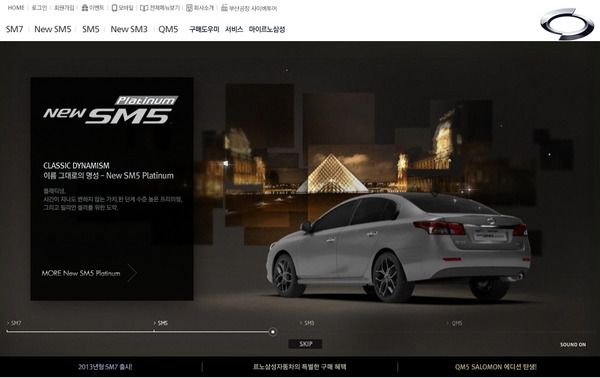Image resolution: width=600 pixels, height=378 pixels.
Task: Click the silver SM5 car image
Action: (398, 247)
